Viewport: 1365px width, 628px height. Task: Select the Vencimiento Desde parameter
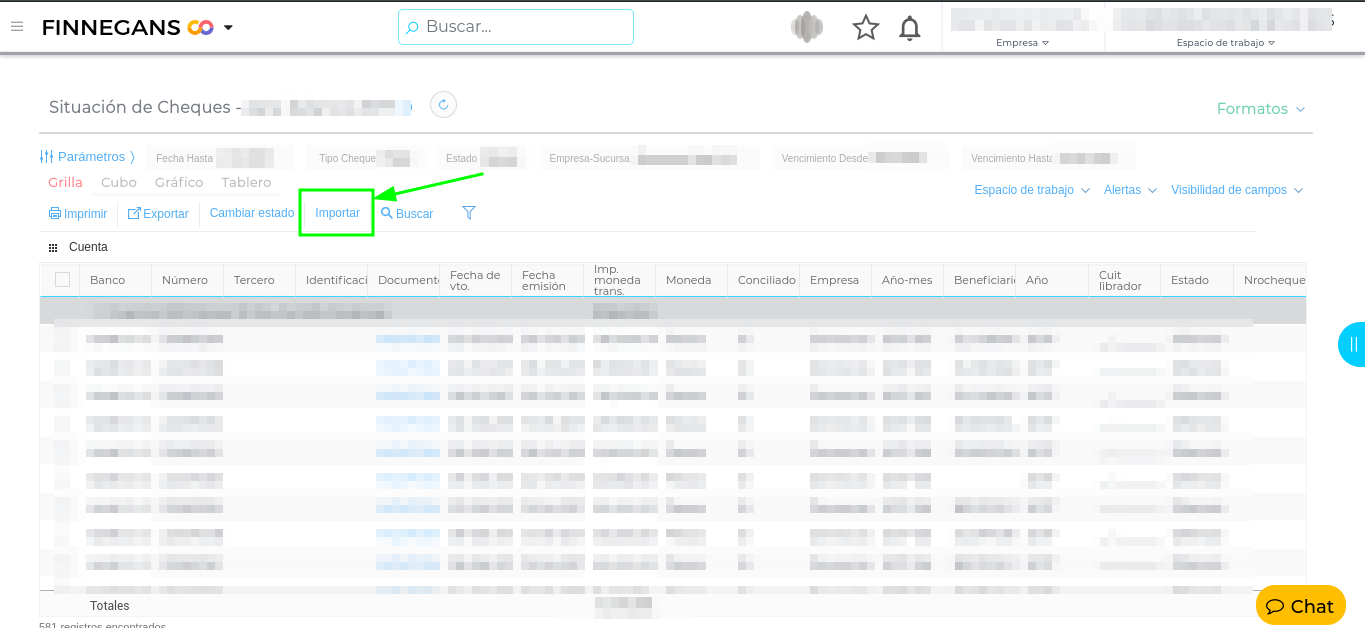click(860, 158)
